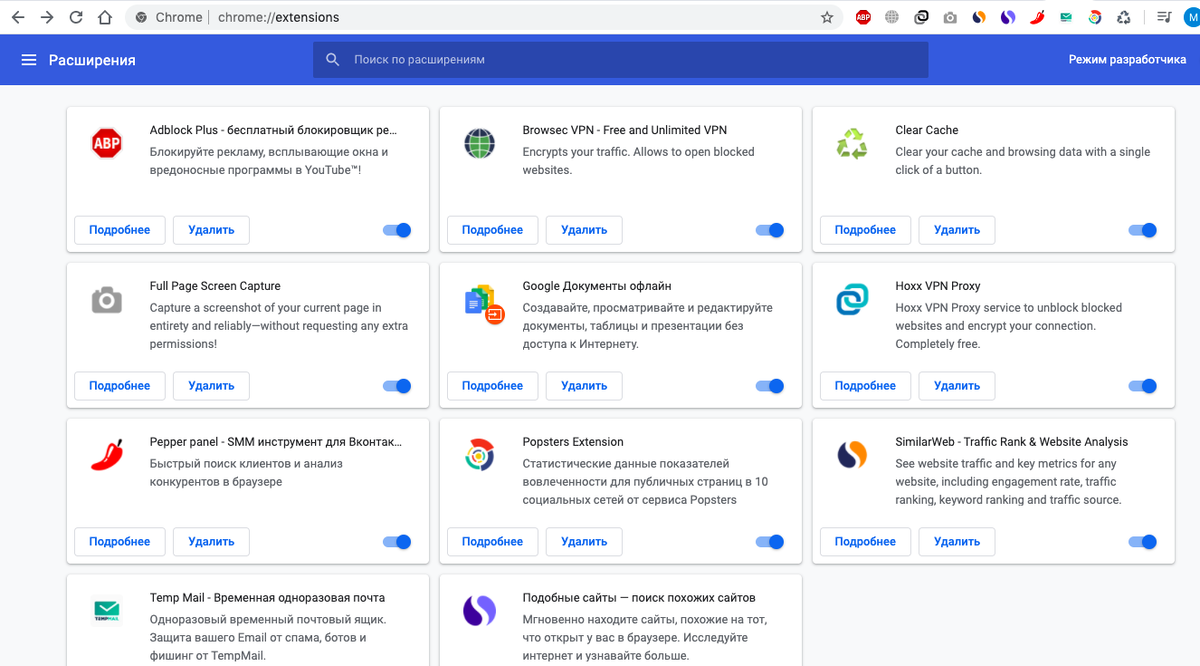Click Удалить for Google Документы офлайн
Viewport: 1200px width, 666px height.
[x=584, y=386]
